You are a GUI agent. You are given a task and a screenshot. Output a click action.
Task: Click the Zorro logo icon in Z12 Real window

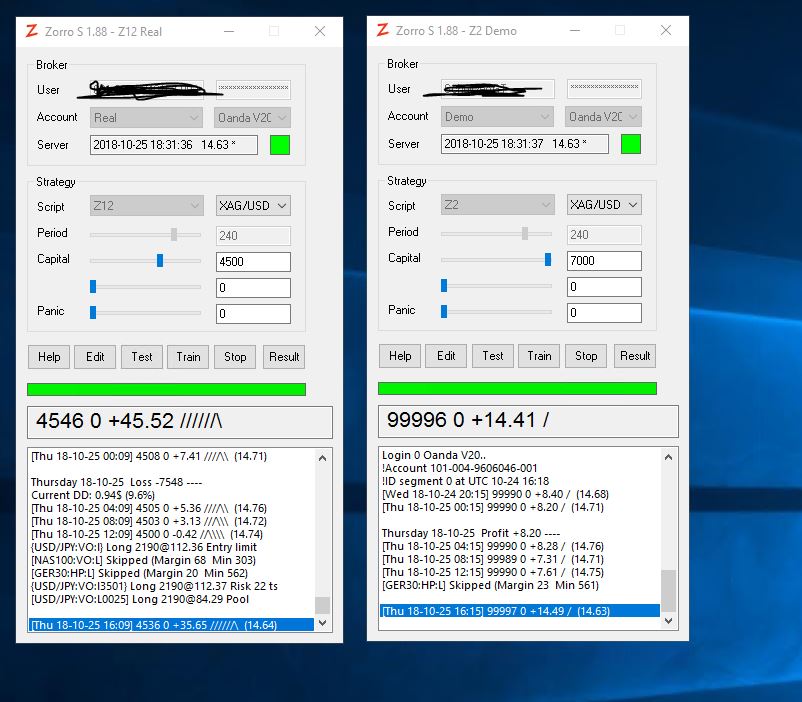coord(32,31)
